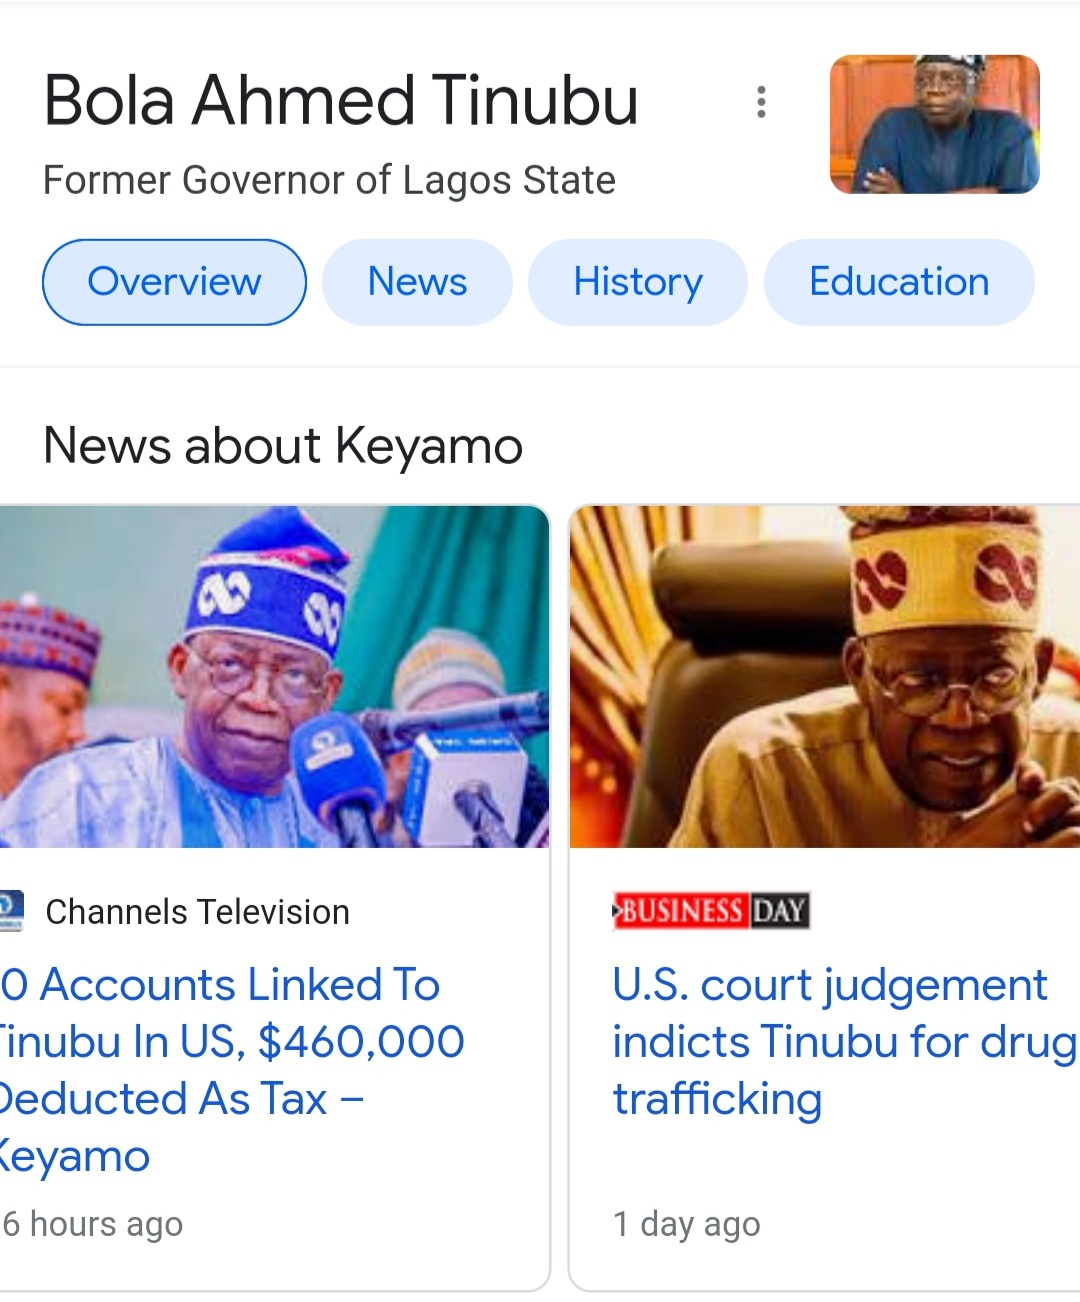This screenshot has height=1302, width=1080.
Task: Open the BusinessDay article image
Action: [825, 677]
